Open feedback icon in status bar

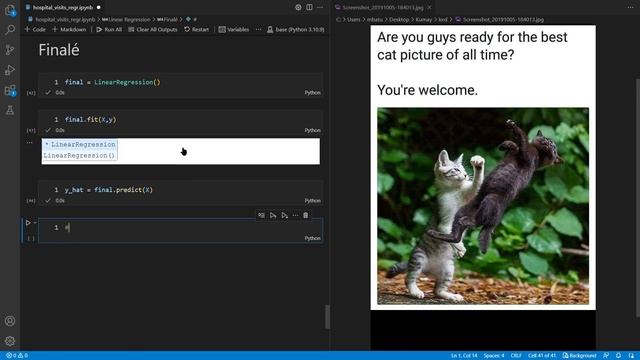(606, 356)
